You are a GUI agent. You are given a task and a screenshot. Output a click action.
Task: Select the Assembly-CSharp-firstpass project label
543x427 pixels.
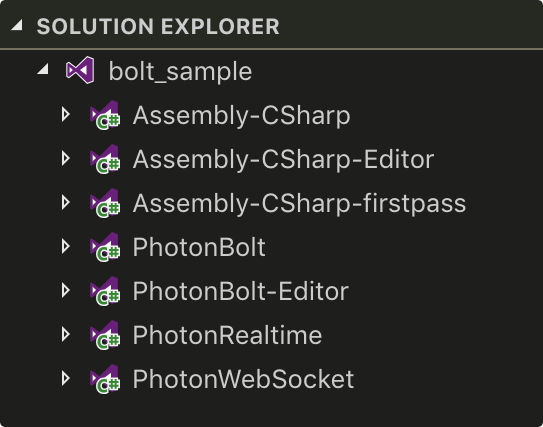(300, 204)
